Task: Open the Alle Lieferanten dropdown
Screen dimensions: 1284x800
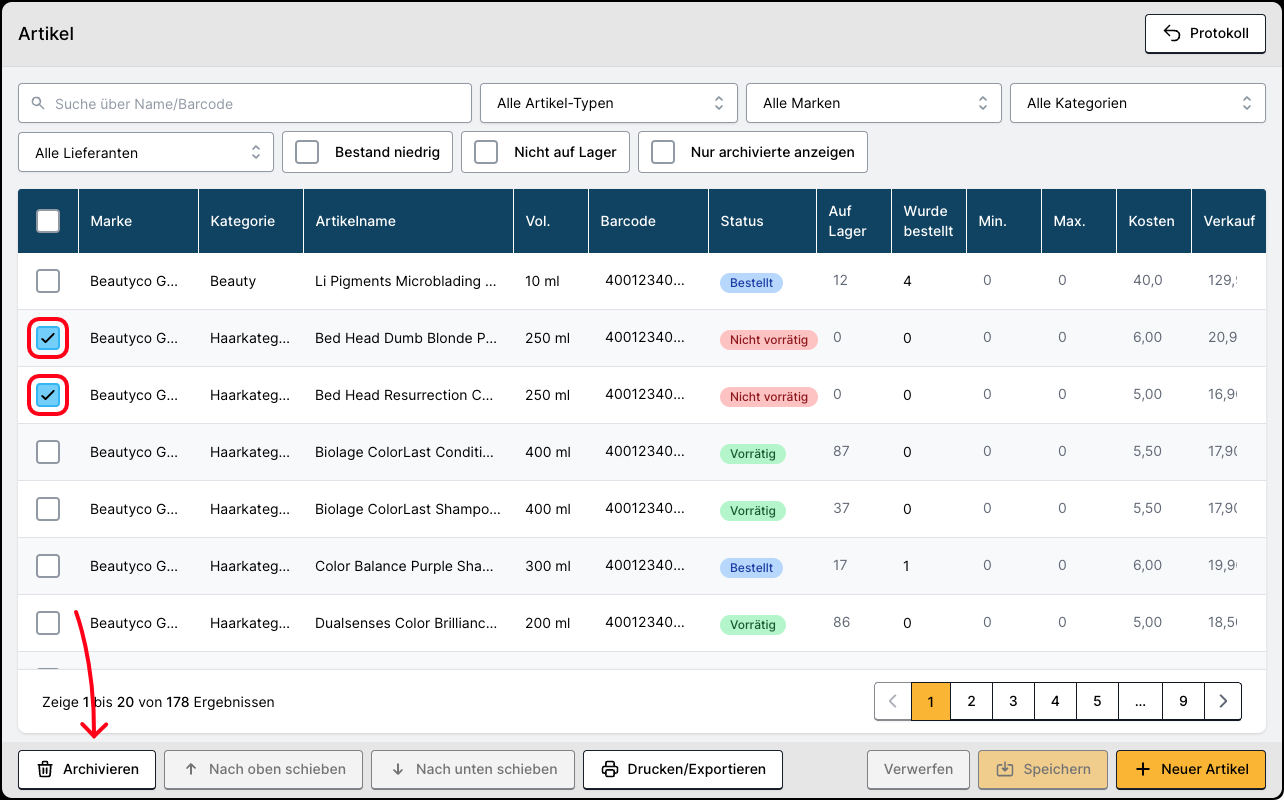Action: [x=146, y=152]
